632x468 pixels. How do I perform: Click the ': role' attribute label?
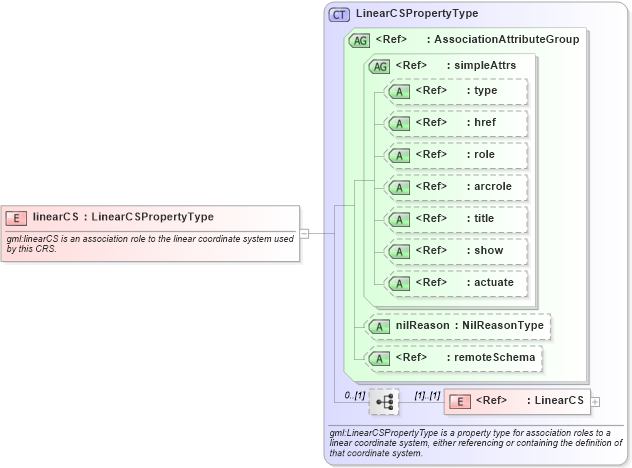[480, 154]
